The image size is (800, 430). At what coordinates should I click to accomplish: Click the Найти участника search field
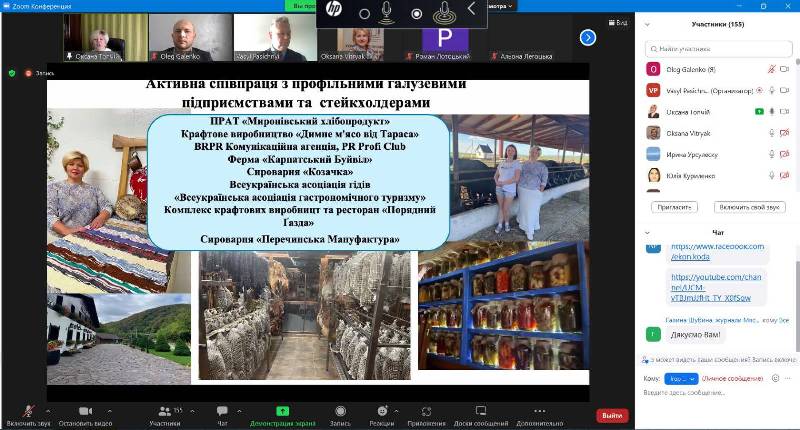coord(718,47)
